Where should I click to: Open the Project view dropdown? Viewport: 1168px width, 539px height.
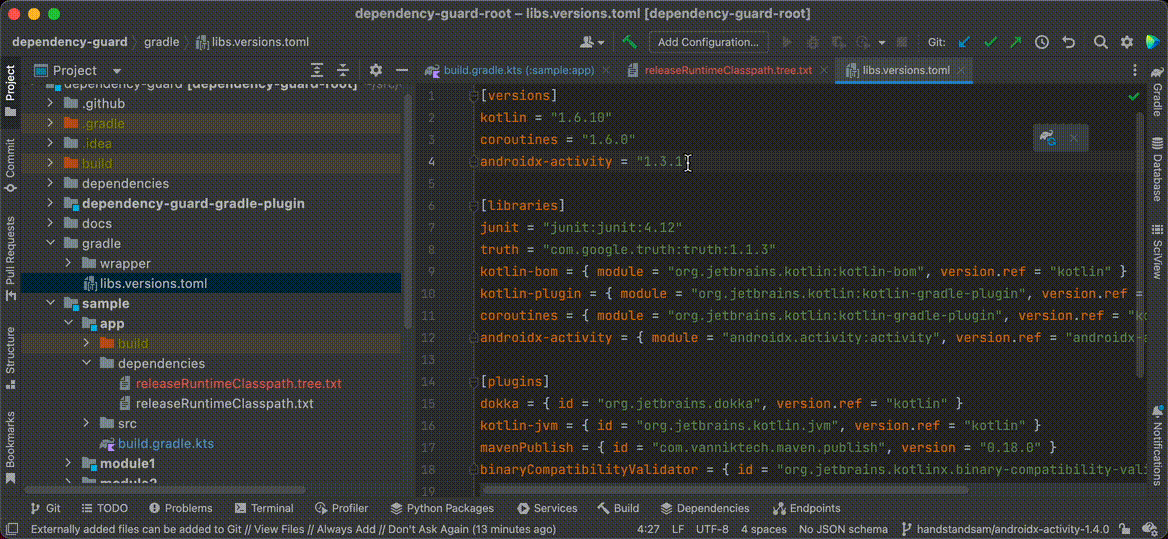pos(117,71)
